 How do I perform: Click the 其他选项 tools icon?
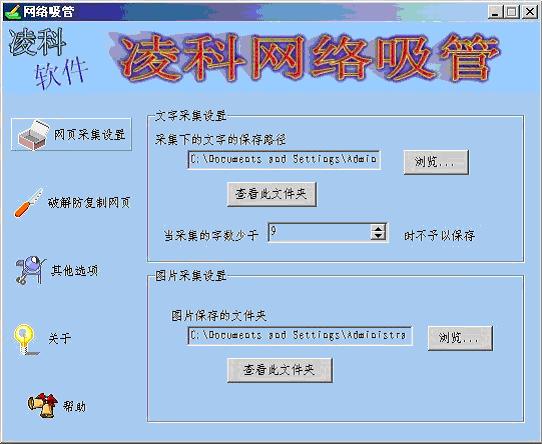[x=30, y=270]
